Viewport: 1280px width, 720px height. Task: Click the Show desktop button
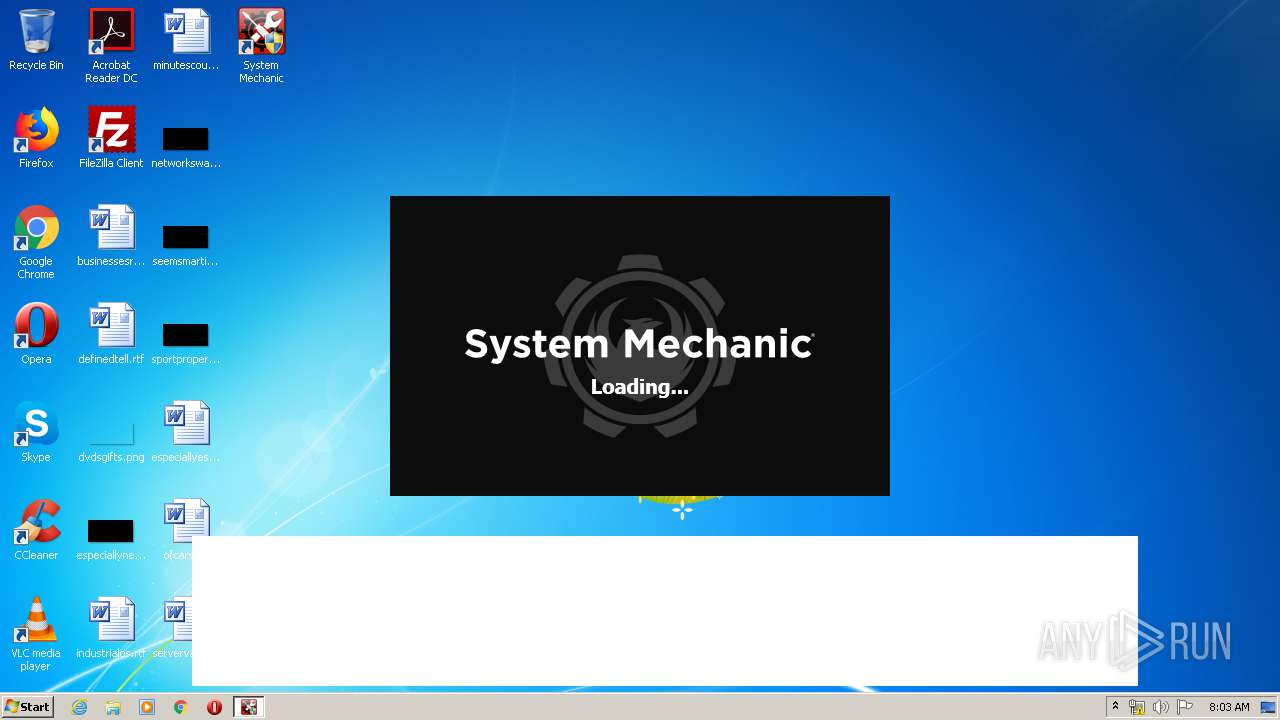click(x=1270, y=707)
